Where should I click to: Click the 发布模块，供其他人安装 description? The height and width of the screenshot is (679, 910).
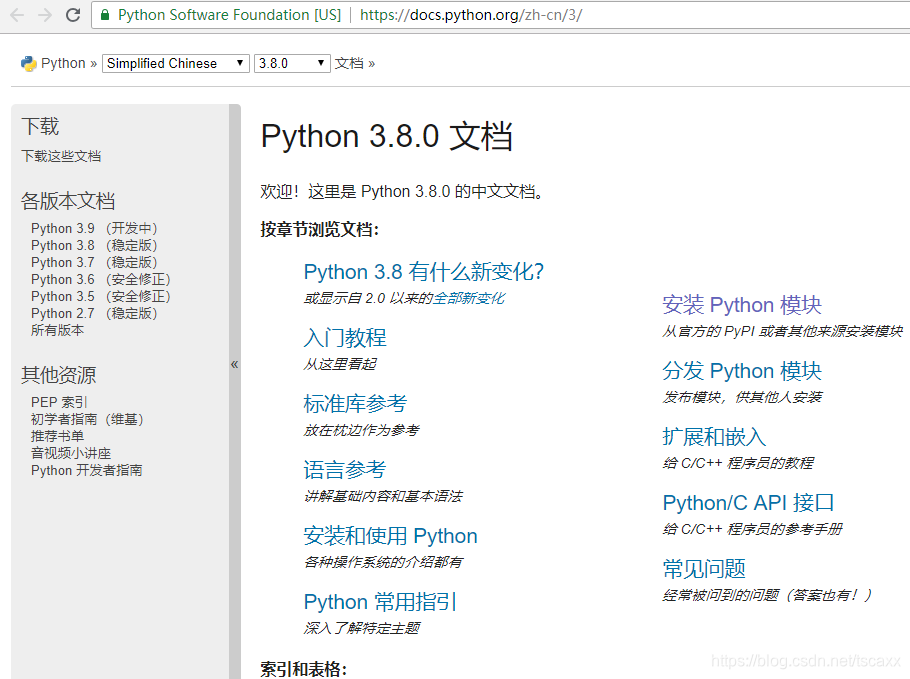tap(742, 398)
